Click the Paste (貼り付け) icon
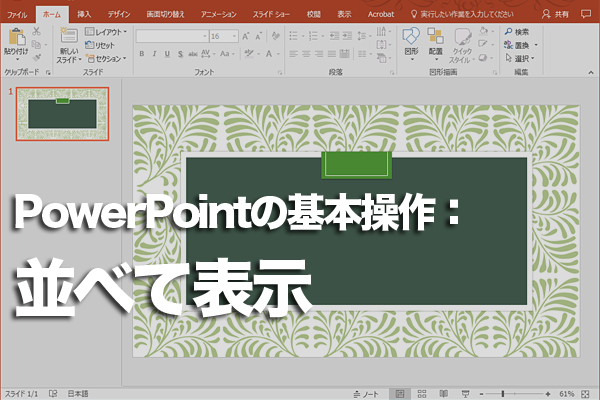The height and width of the screenshot is (400, 600). (16, 37)
